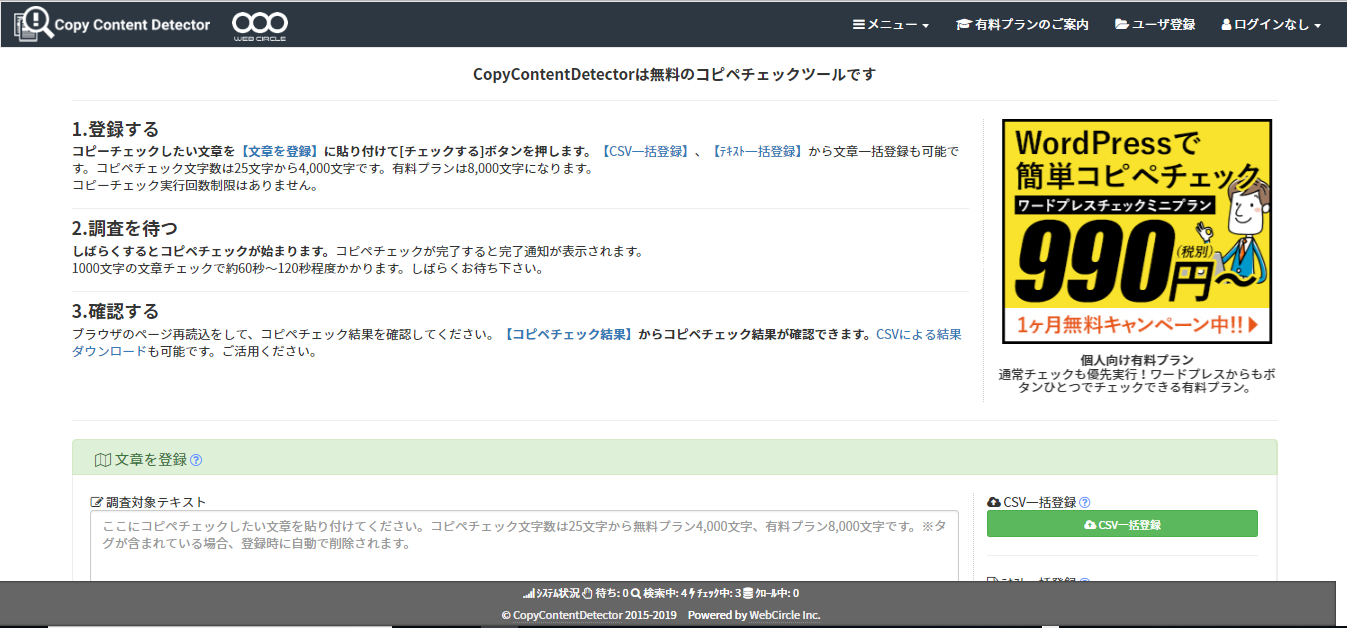Viewport: 1347px width, 628px height.
Task: Click the Copy Content Detector magnifier logo
Action: (x=33, y=24)
